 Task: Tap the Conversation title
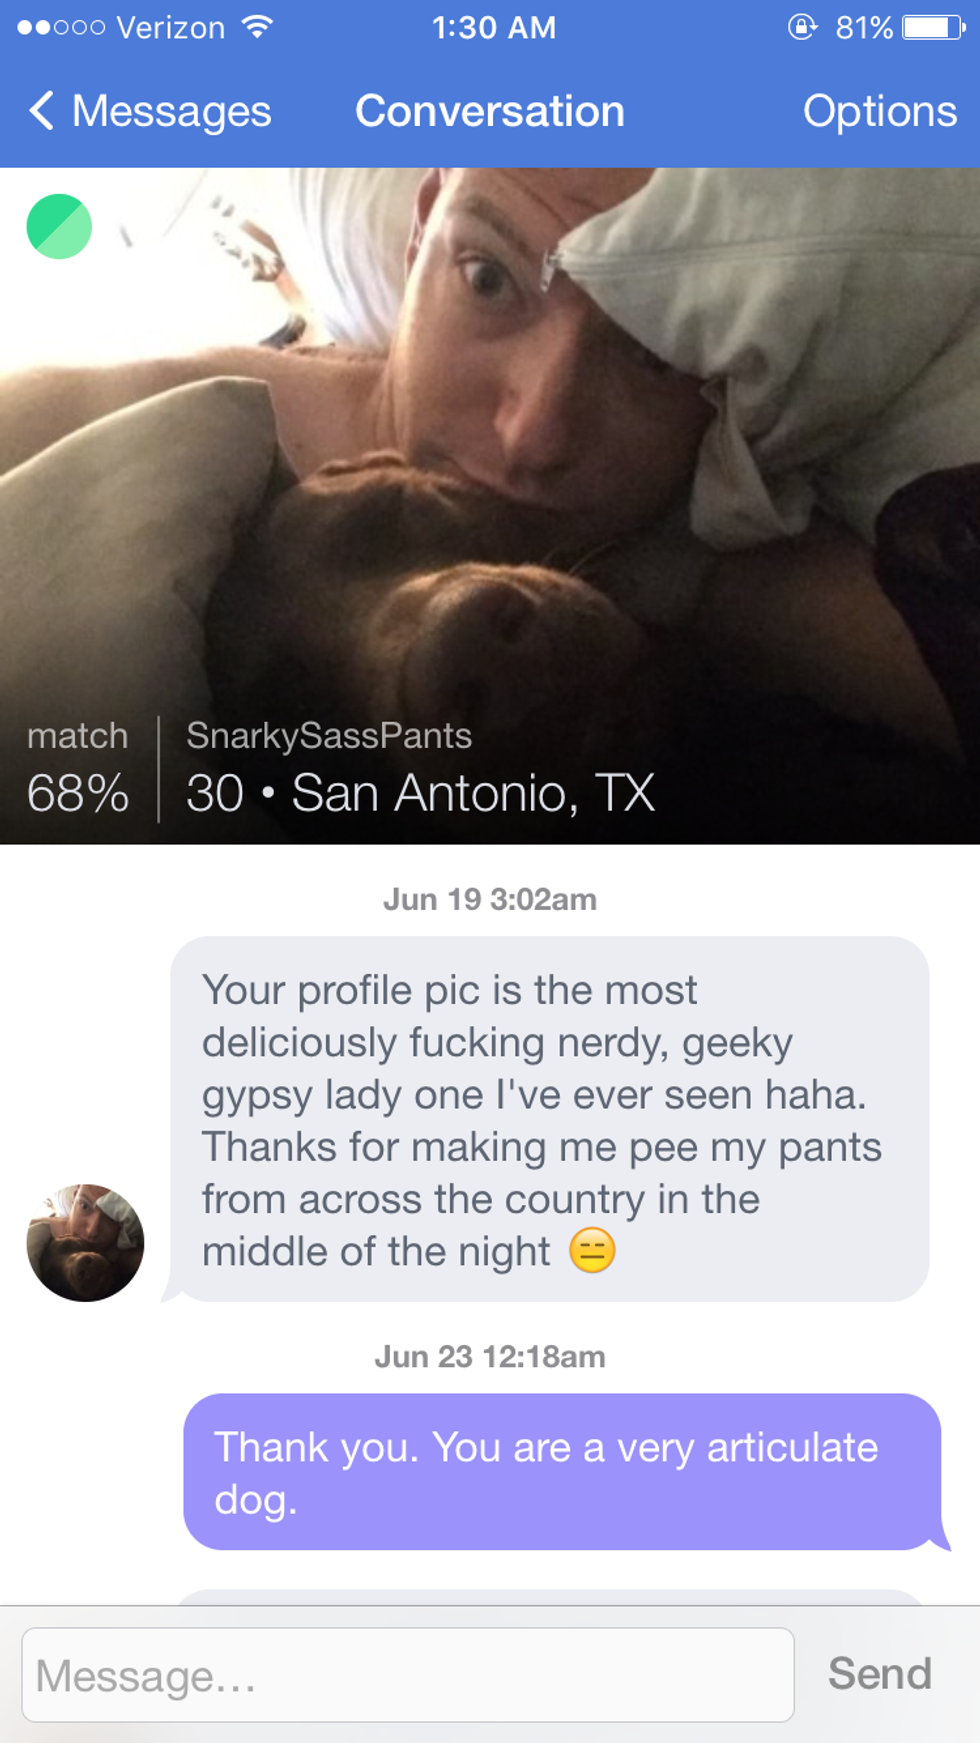coord(489,111)
